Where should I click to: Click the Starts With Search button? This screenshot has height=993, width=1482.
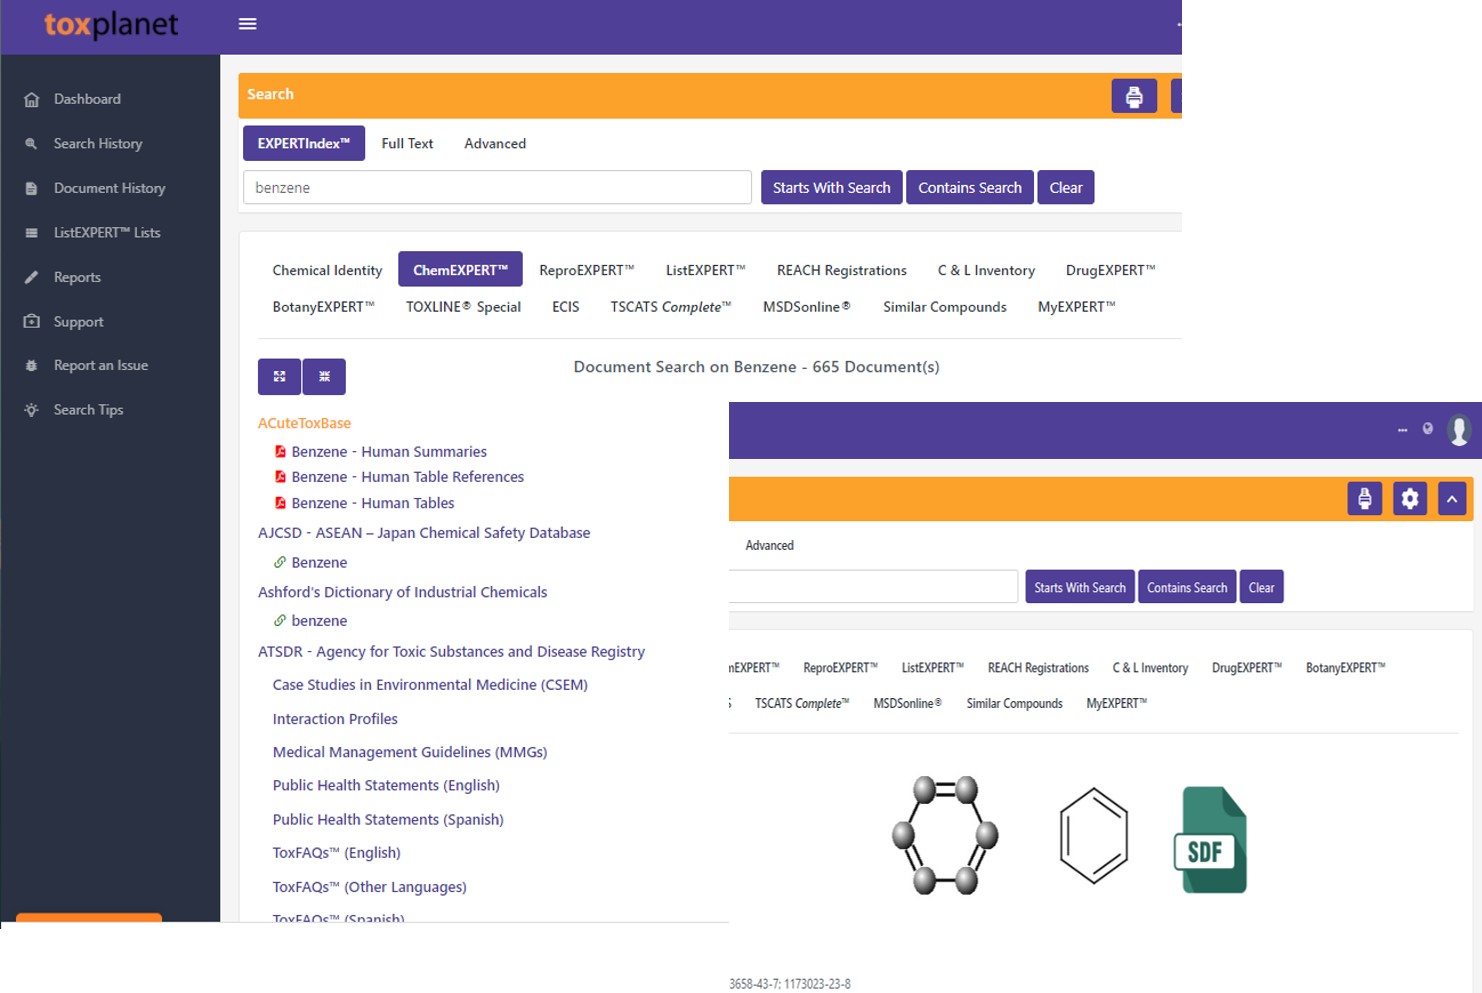click(x=831, y=187)
